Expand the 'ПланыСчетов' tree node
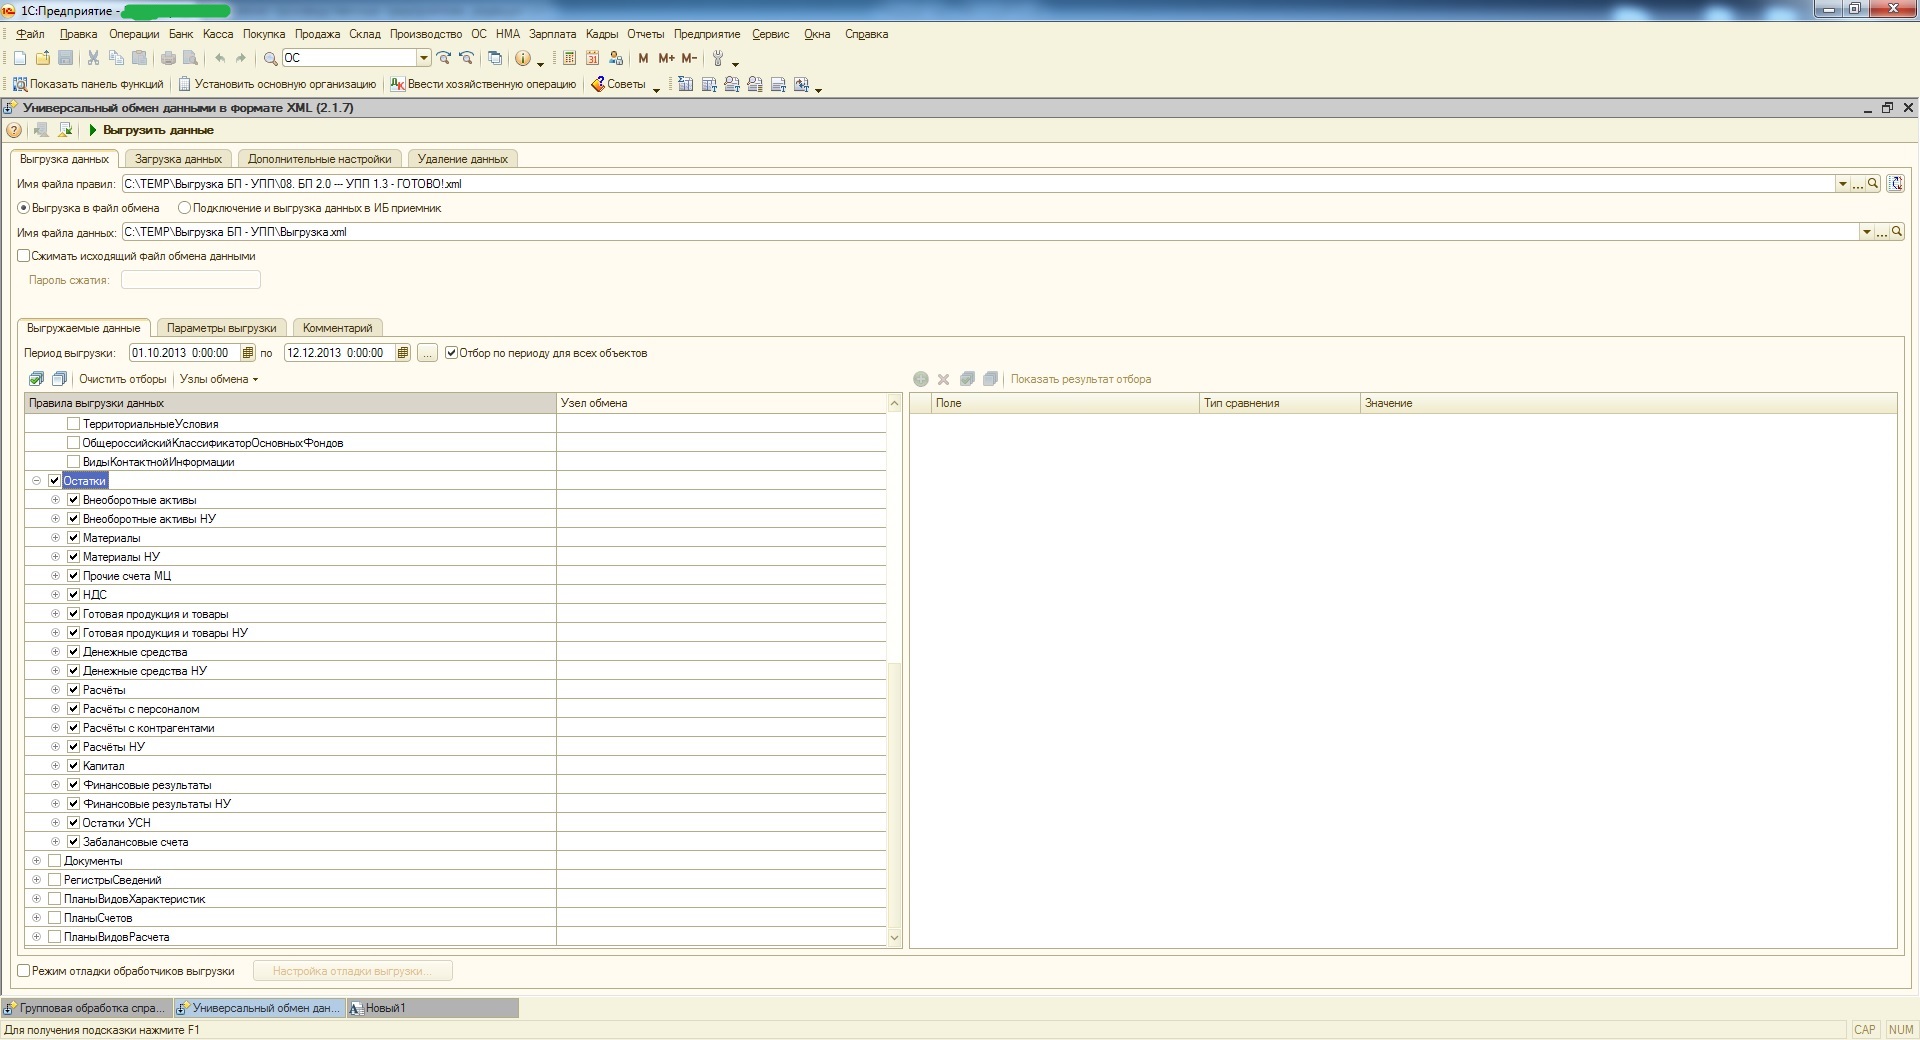 click(x=36, y=918)
